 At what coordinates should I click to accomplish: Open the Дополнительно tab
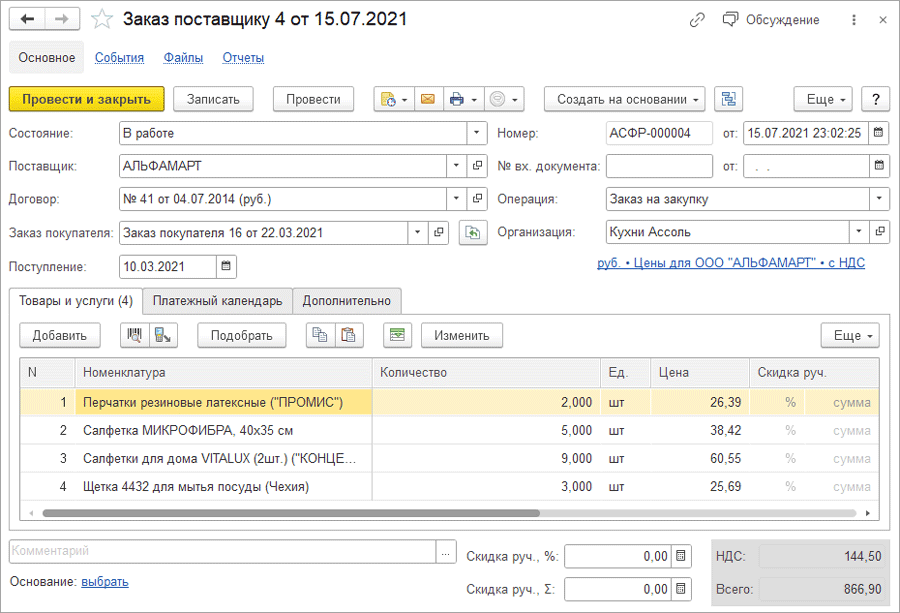[x=347, y=301]
